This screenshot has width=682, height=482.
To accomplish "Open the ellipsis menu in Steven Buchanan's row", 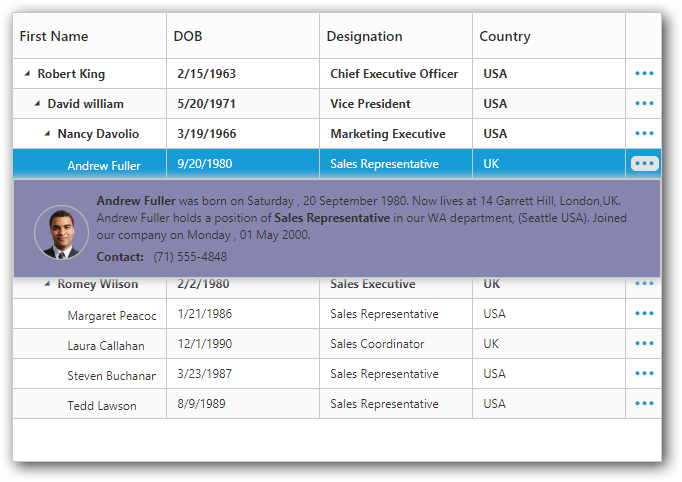I will click(x=644, y=373).
